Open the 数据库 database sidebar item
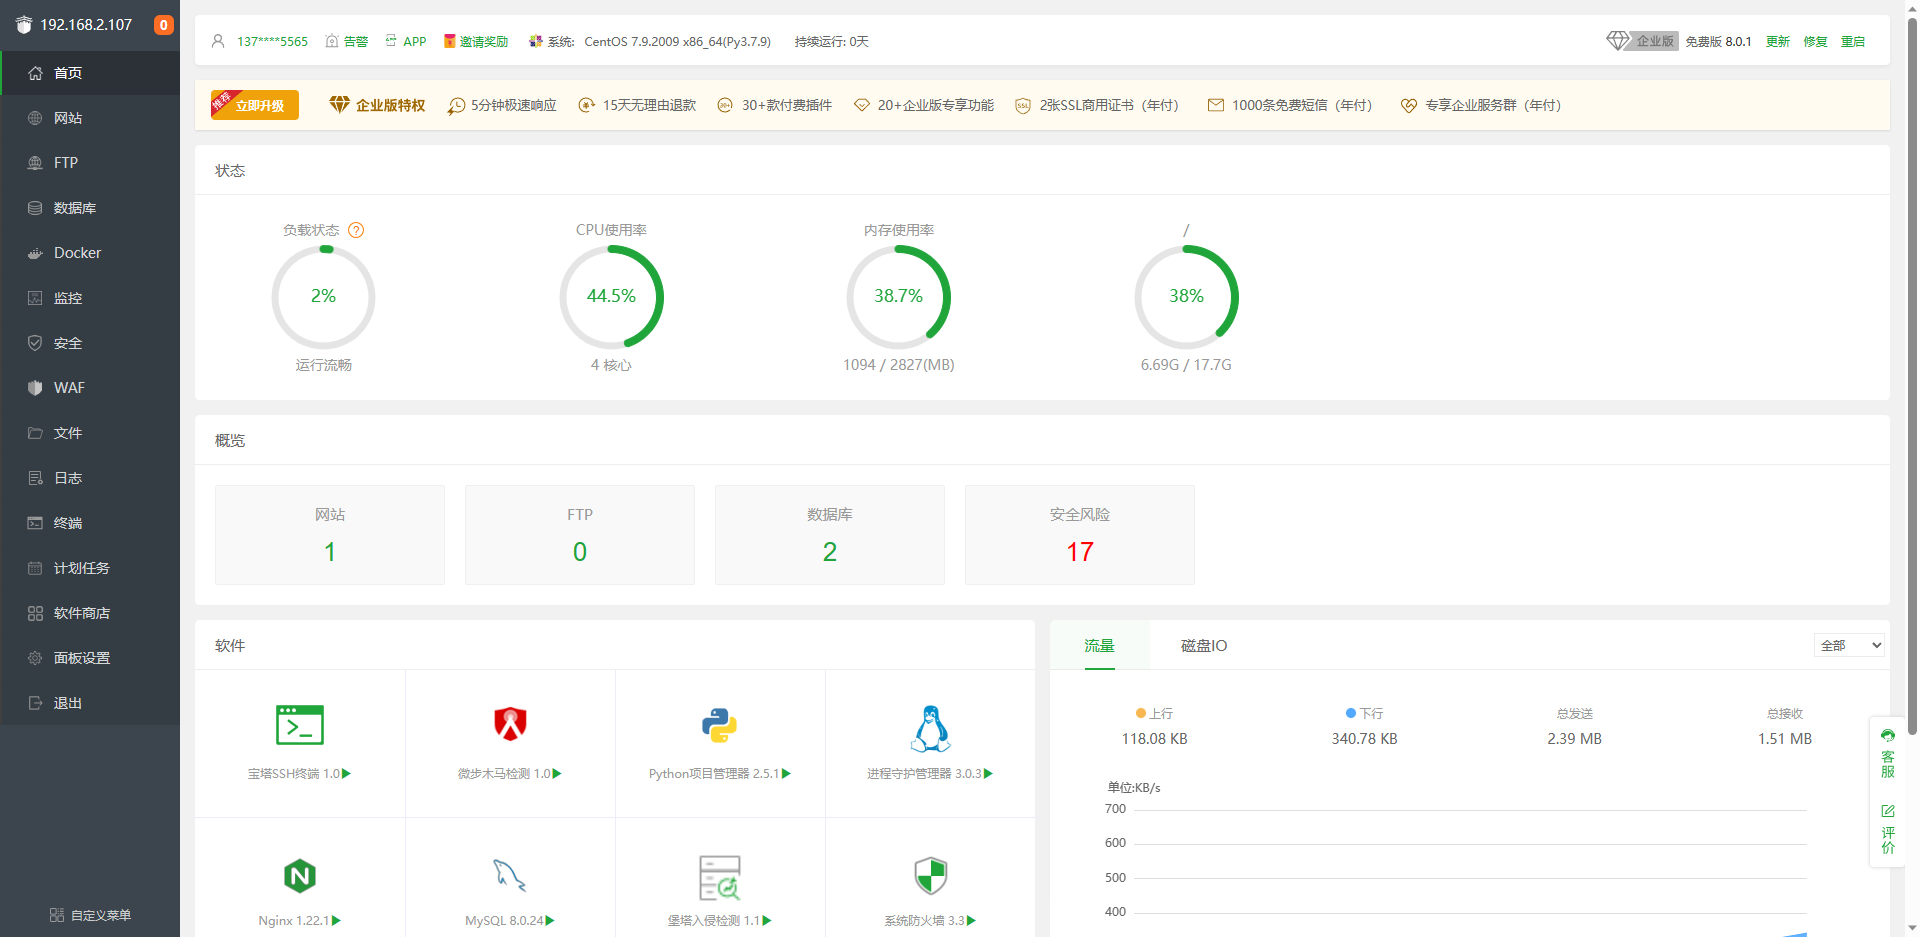1920x937 pixels. (x=90, y=208)
